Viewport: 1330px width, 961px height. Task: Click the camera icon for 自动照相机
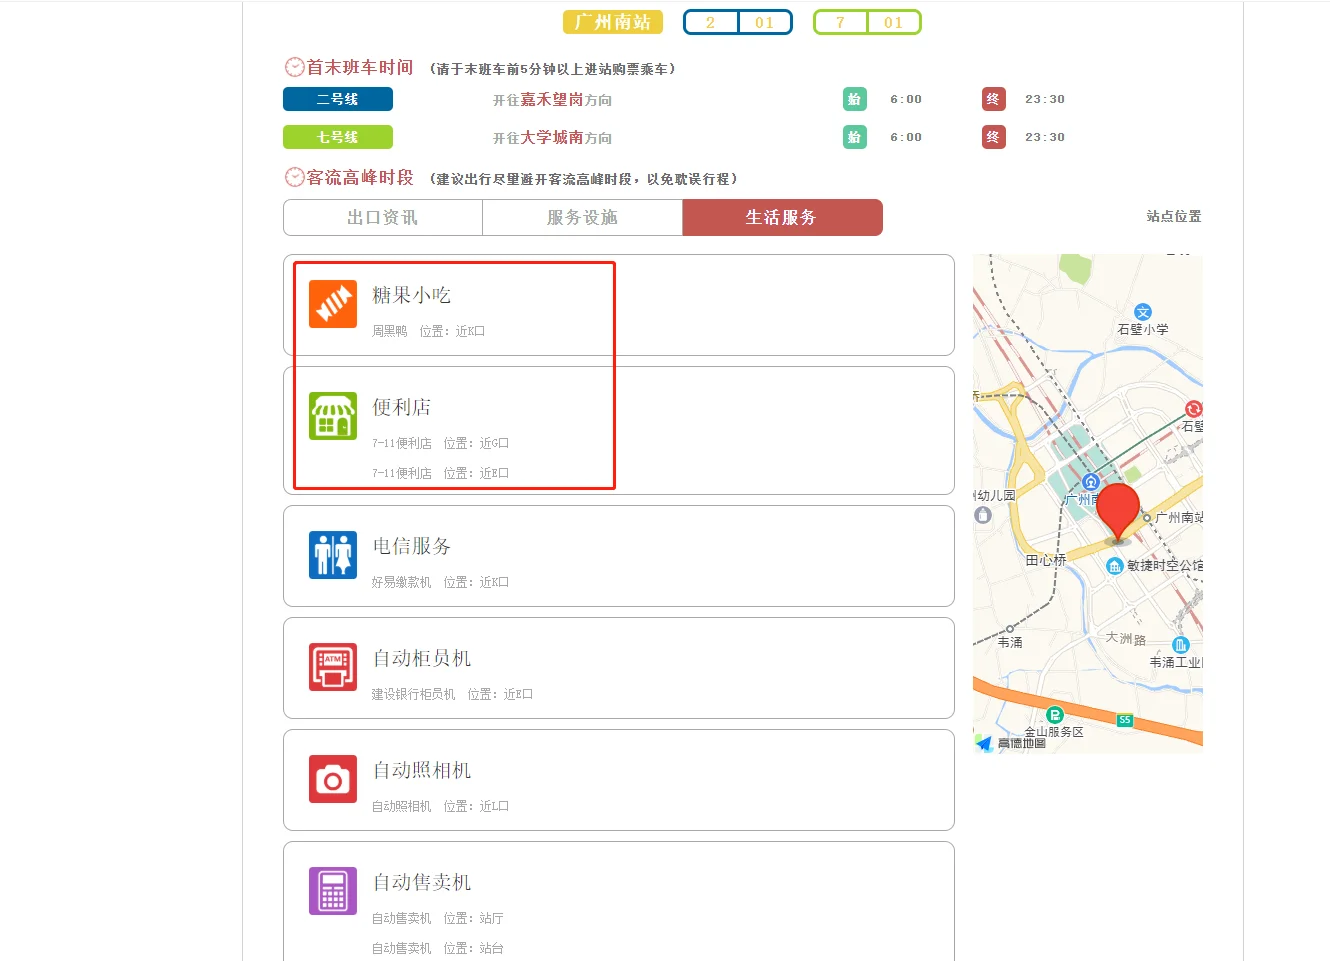coord(332,779)
